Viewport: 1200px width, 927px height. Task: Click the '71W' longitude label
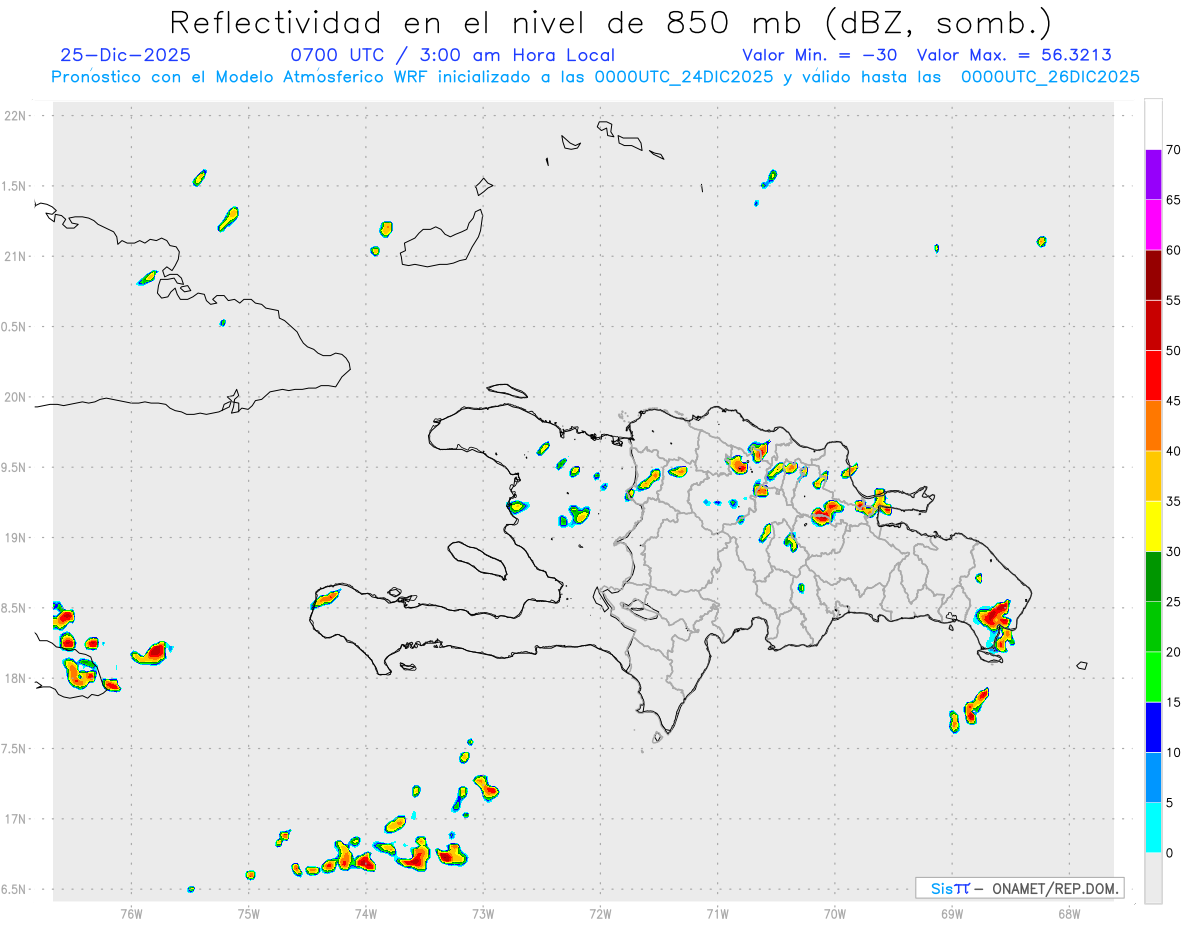point(717,913)
